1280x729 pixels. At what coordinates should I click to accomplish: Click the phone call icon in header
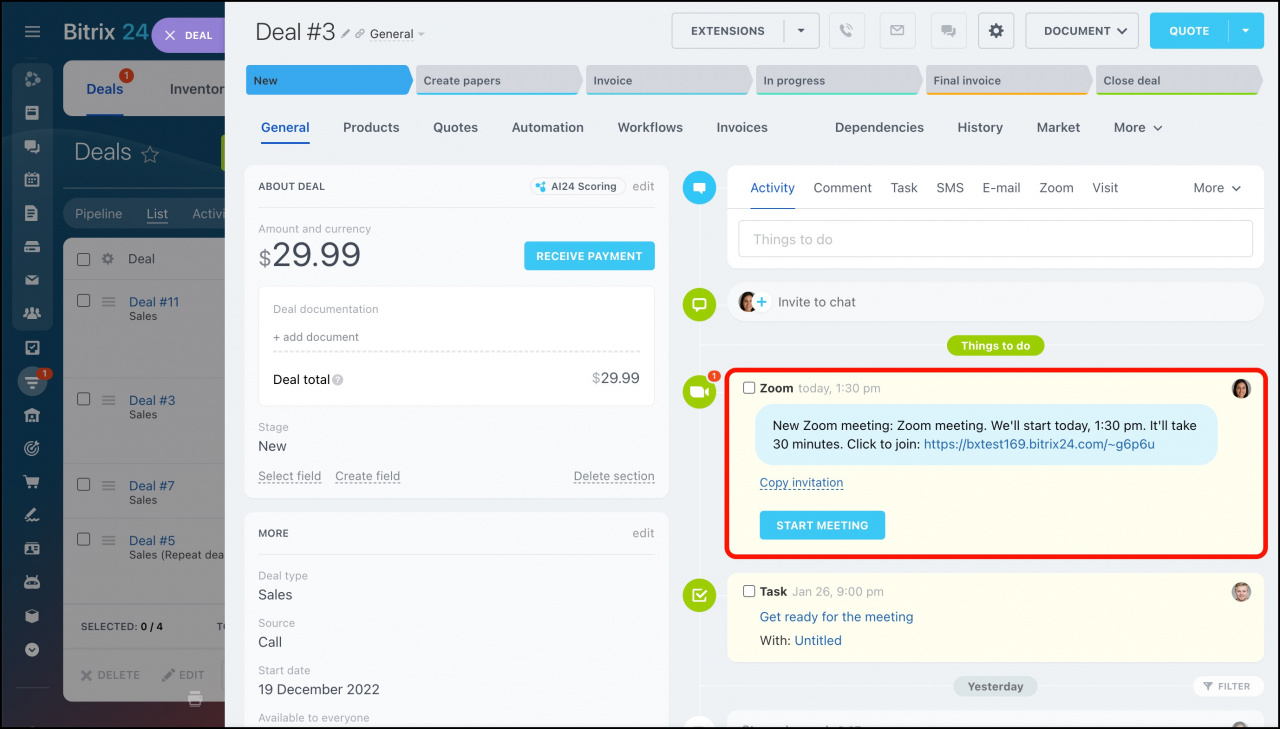846,31
